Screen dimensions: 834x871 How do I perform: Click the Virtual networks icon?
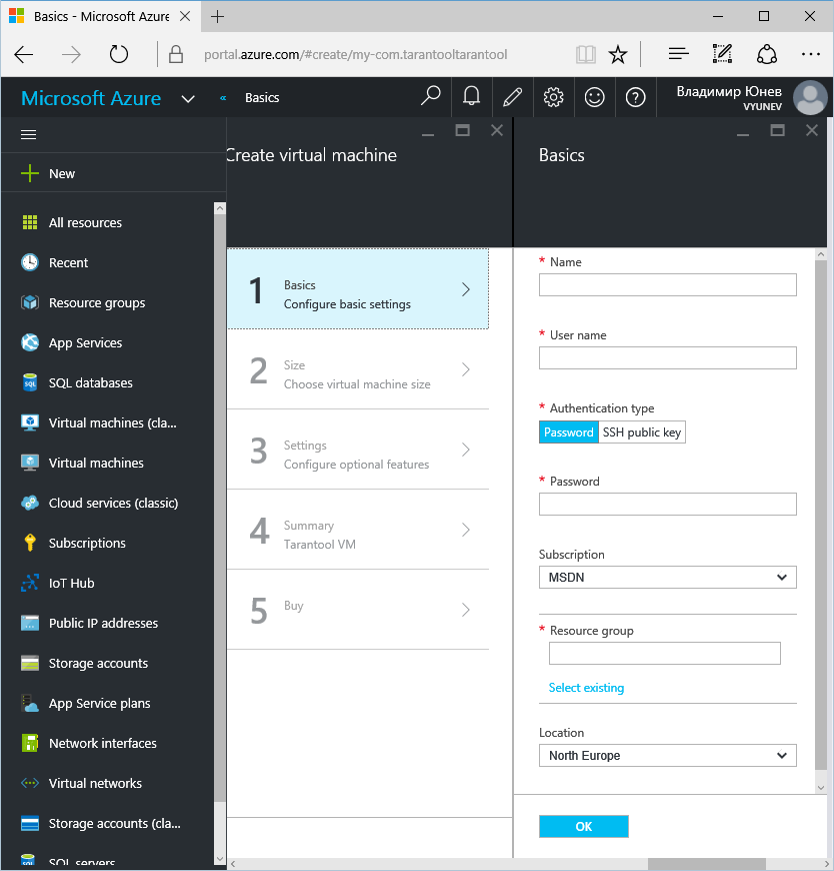pos(29,783)
